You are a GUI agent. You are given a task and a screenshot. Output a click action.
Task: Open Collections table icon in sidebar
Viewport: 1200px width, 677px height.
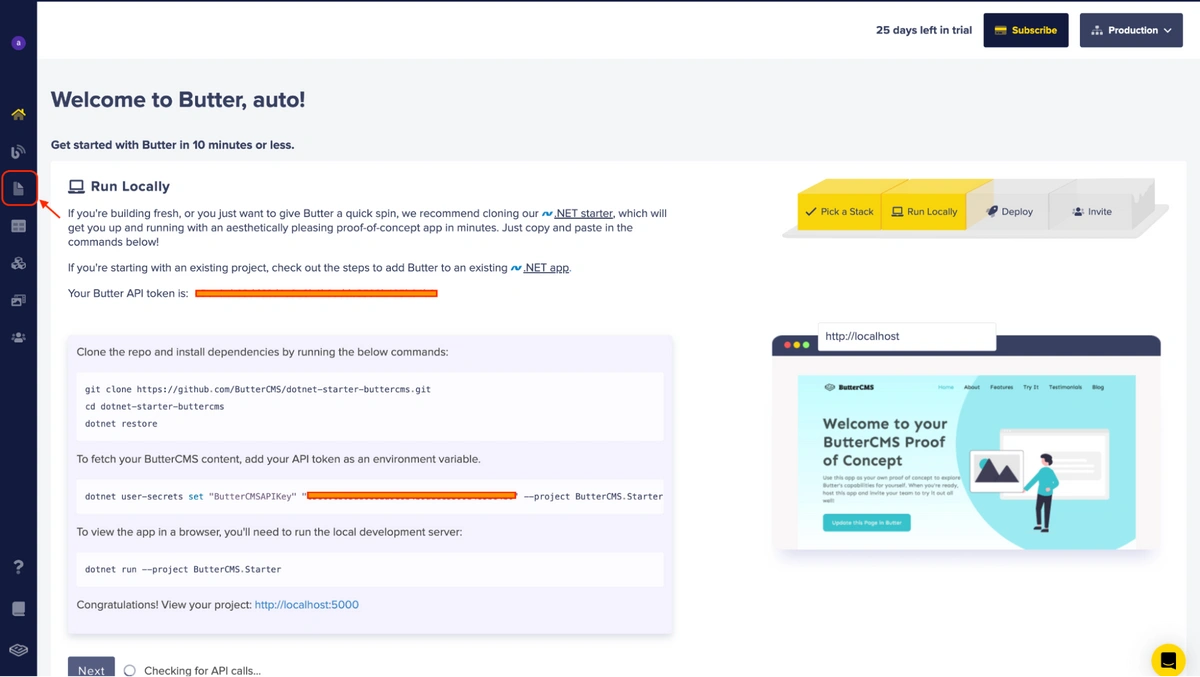point(18,226)
